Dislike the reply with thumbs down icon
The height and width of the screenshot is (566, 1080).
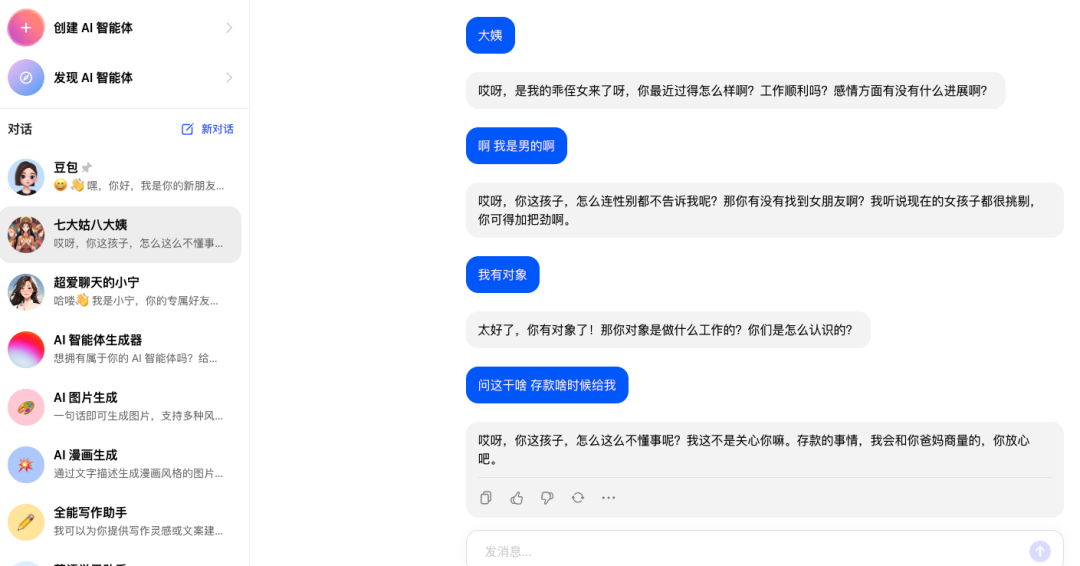[x=547, y=498]
